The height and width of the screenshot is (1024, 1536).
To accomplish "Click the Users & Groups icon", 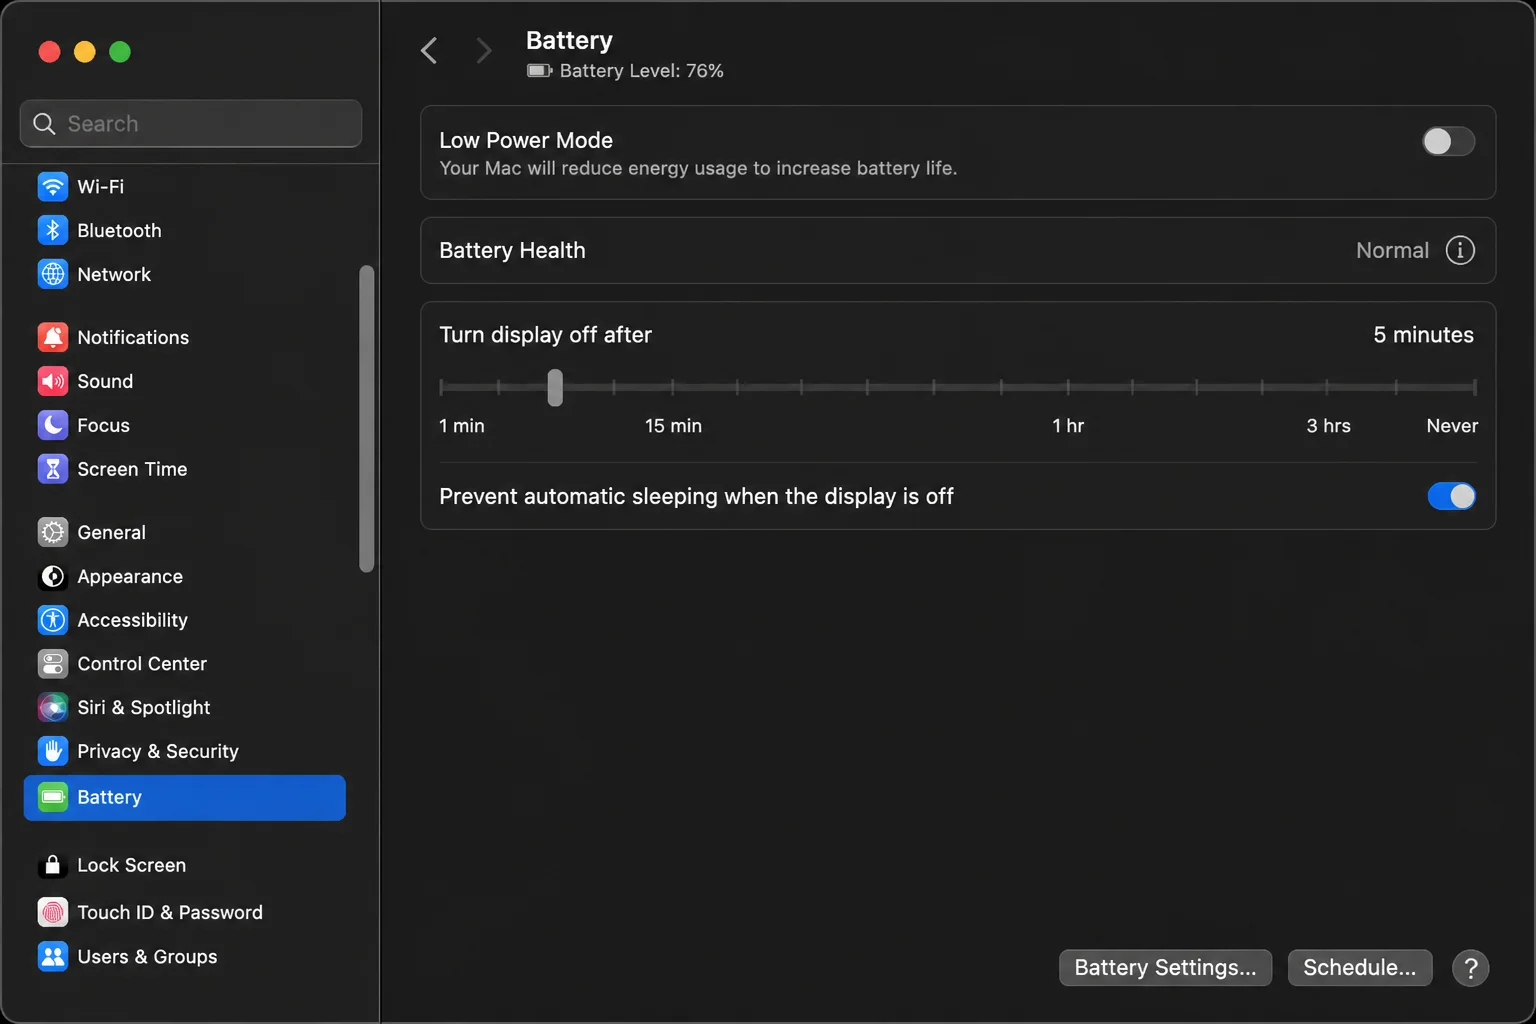I will [x=53, y=956].
